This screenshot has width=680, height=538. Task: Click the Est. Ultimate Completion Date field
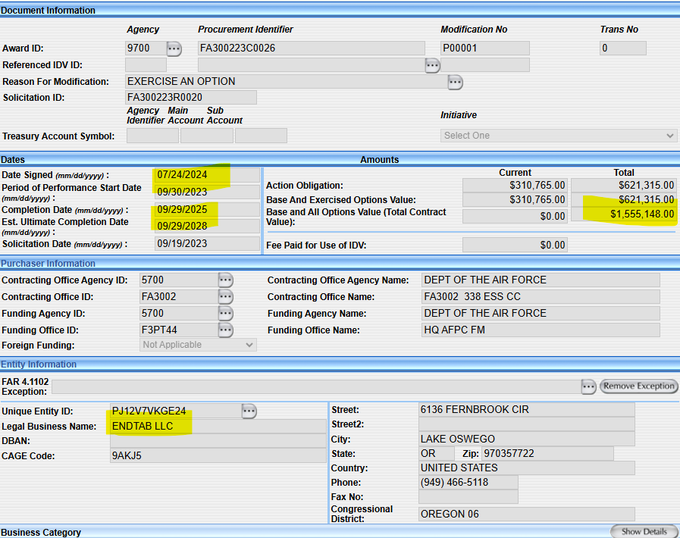point(193,226)
